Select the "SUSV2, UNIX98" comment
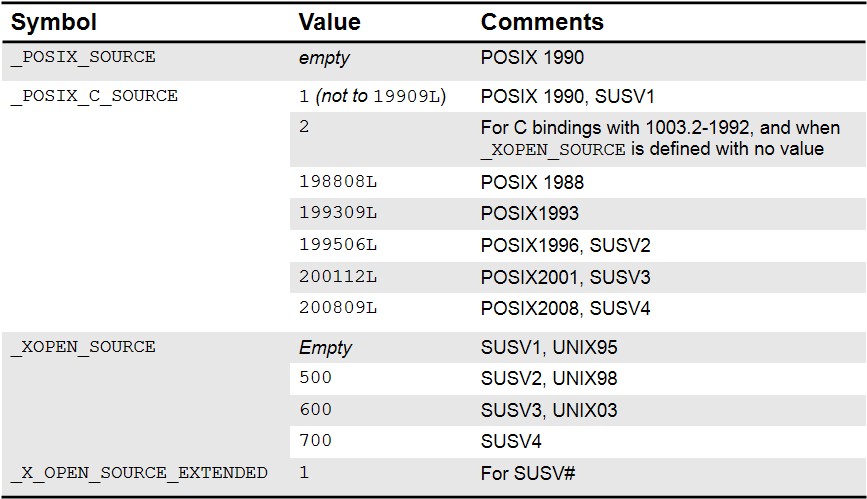Screen dimensions: 867x499 [x=549, y=378]
